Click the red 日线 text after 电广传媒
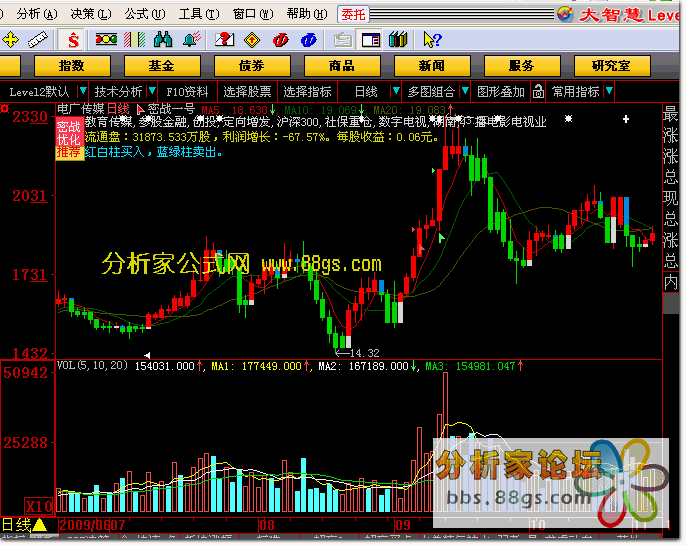The width and height of the screenshot is (686, 545). click(x=118, y=109)
